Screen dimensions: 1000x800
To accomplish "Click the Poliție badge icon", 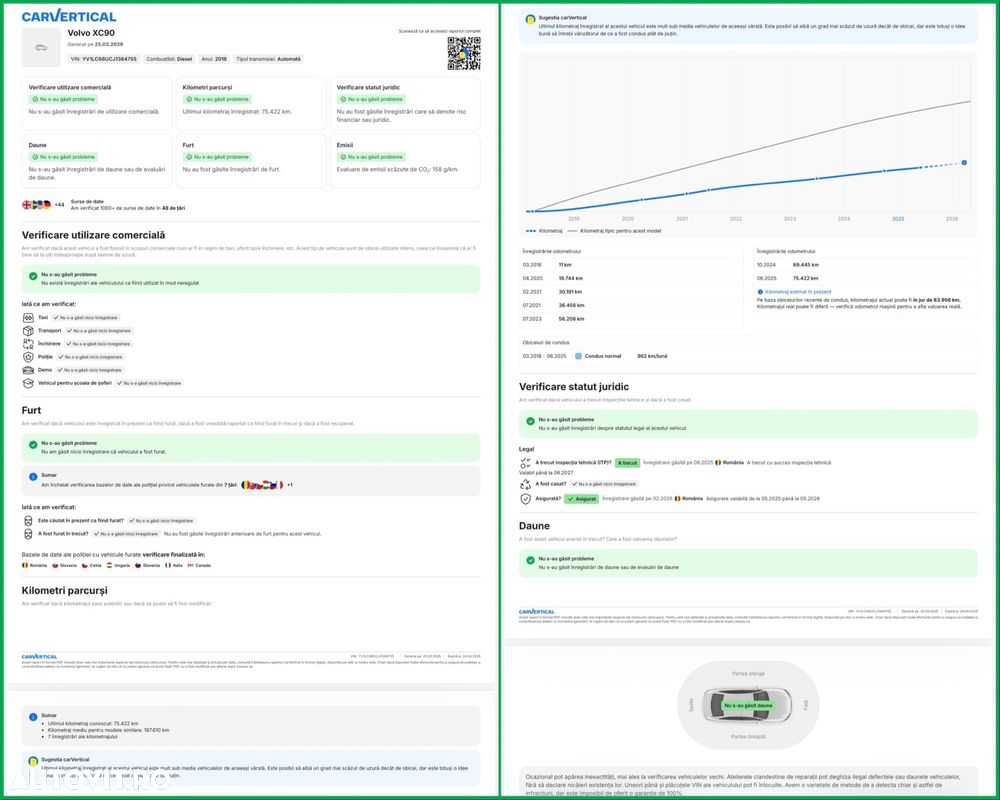I will click(x=28, y=357).
